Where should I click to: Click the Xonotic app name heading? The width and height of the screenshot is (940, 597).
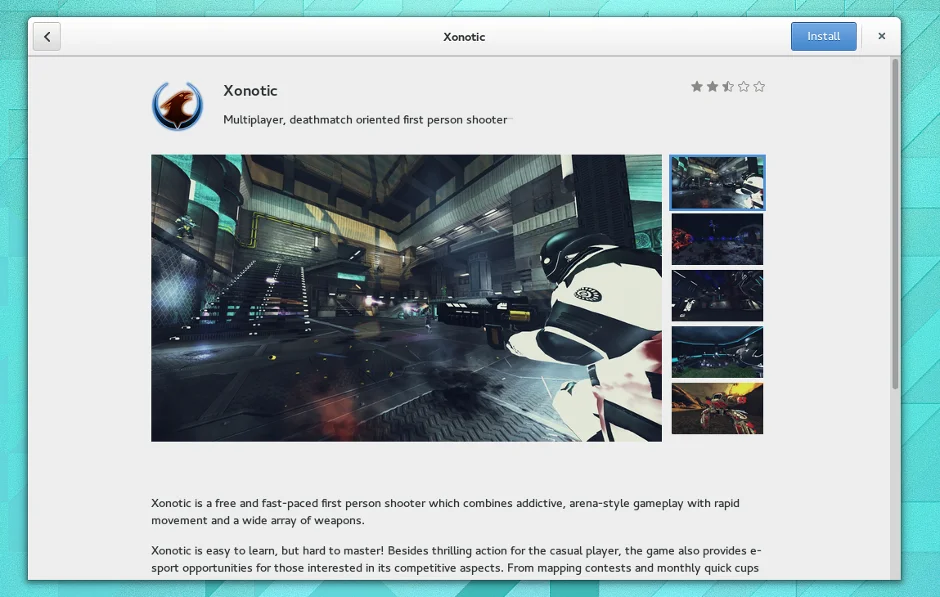click(x=250, y=91)
